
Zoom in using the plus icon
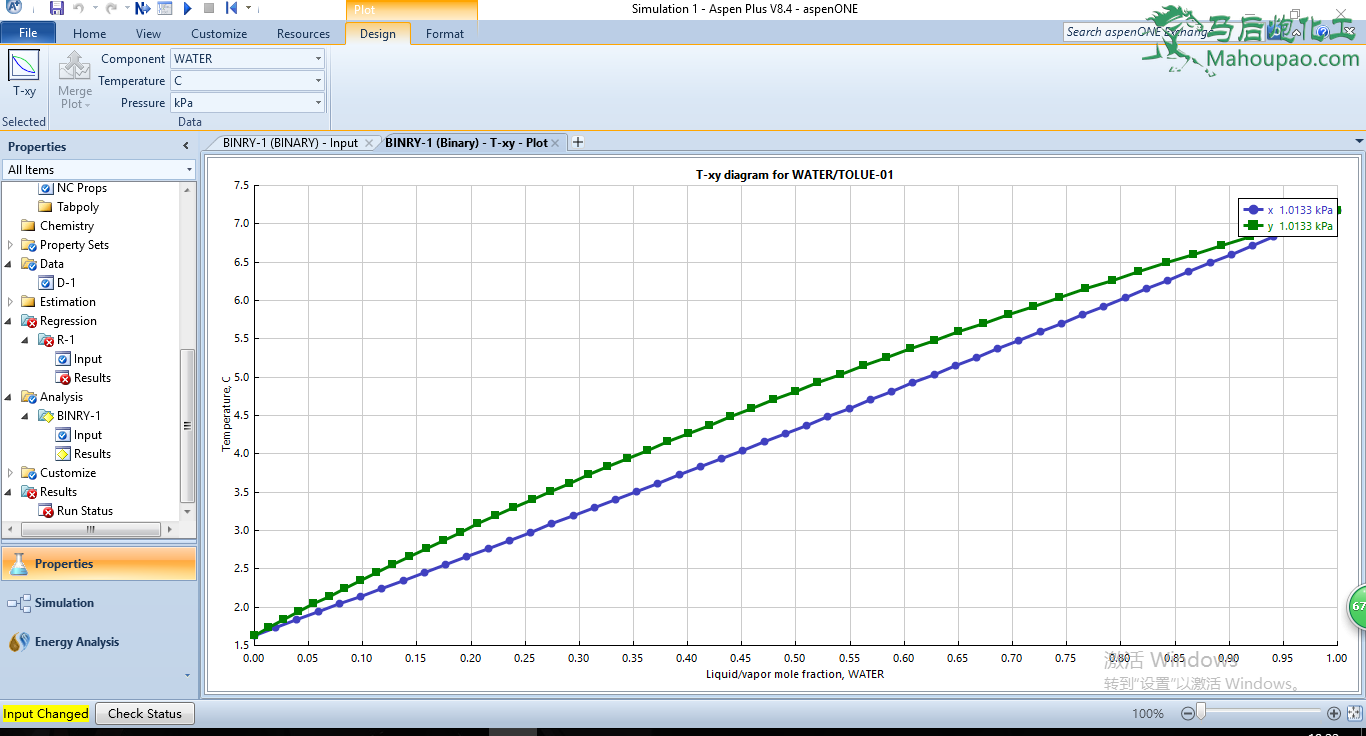point(1333,713)
